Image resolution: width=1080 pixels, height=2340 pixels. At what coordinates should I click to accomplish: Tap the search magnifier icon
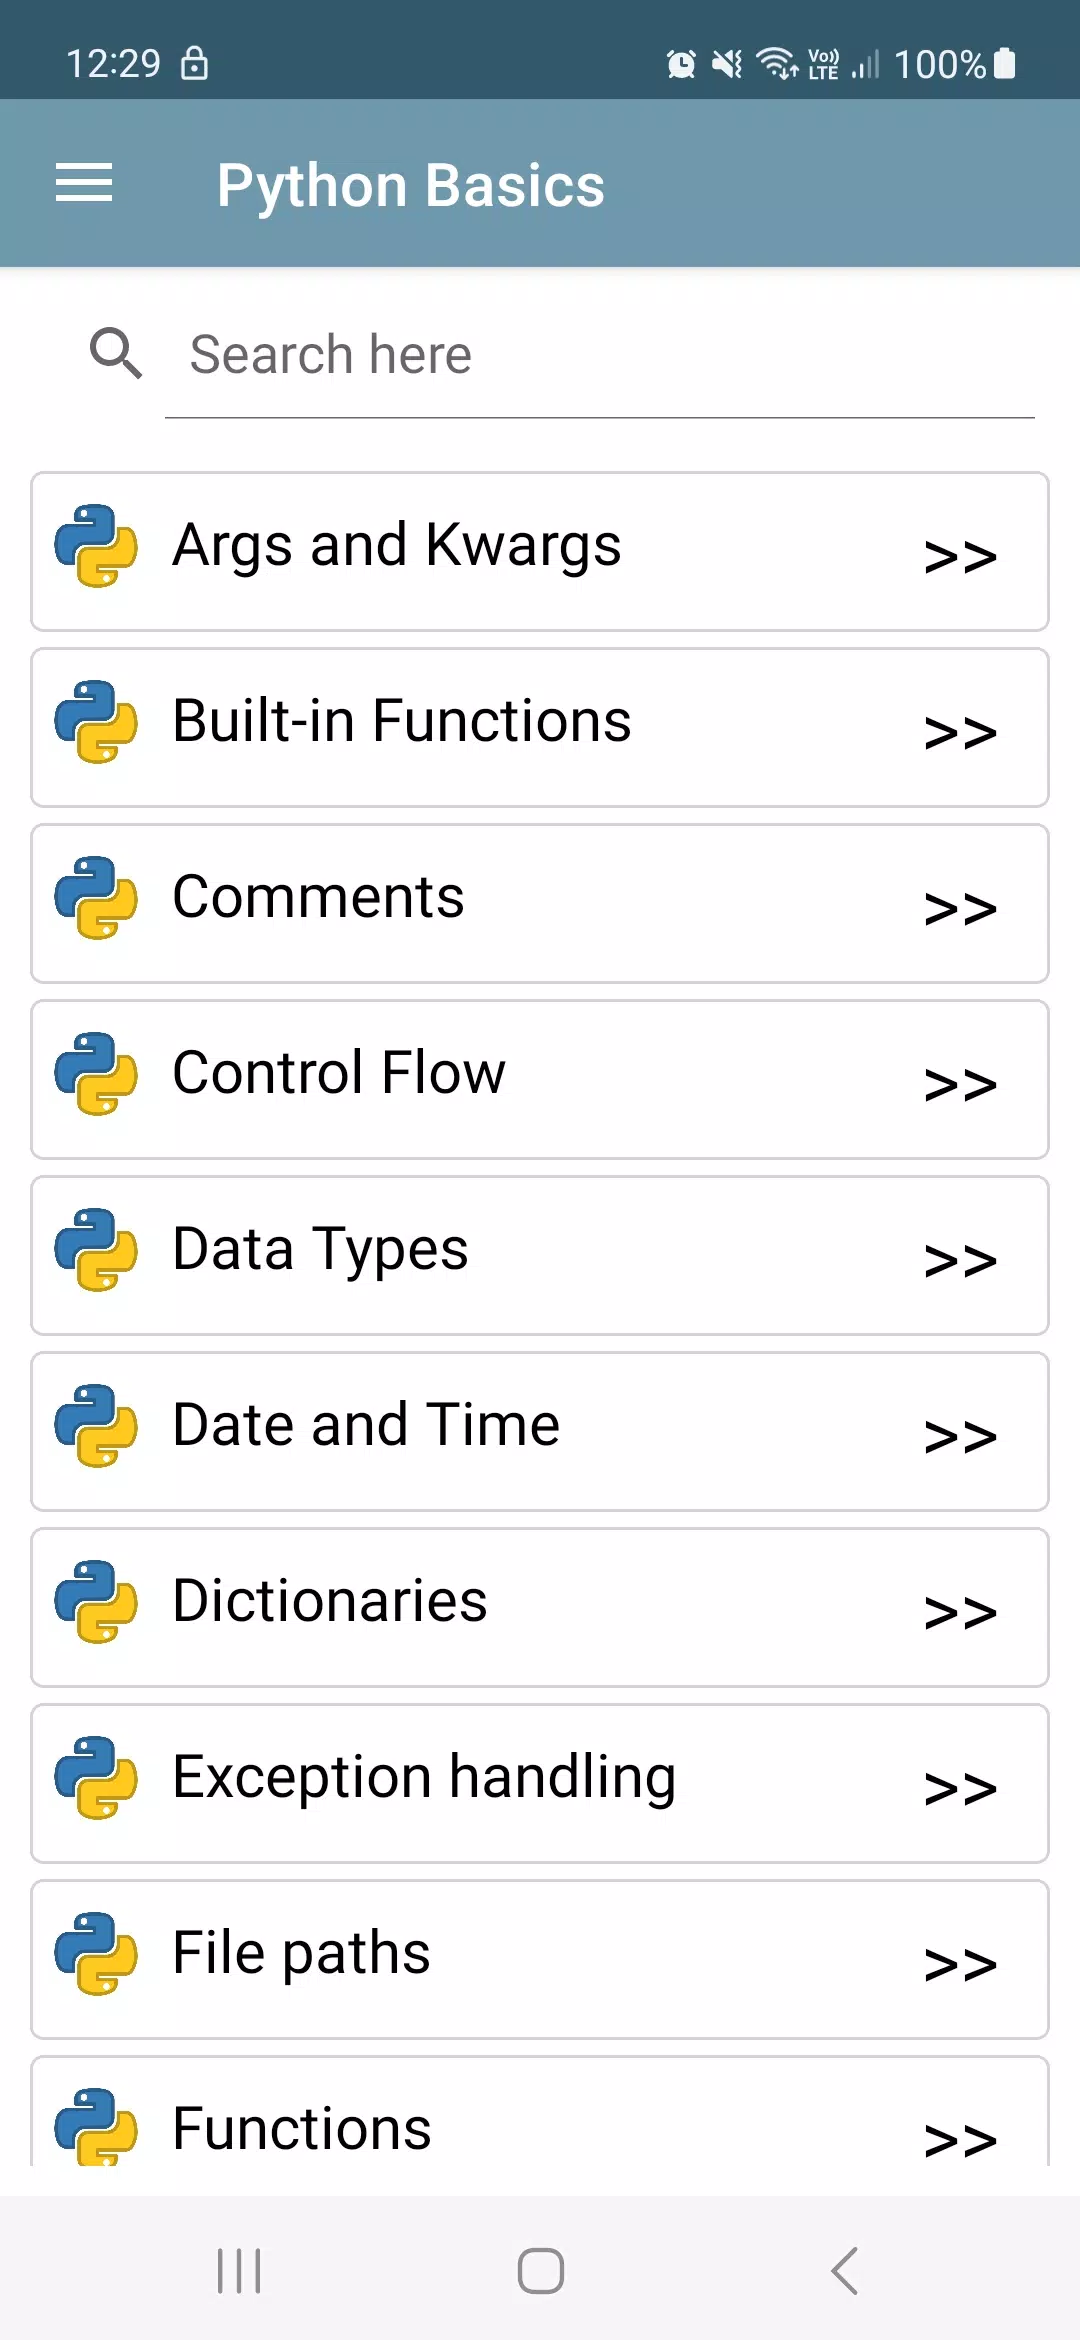click(116, 353)
